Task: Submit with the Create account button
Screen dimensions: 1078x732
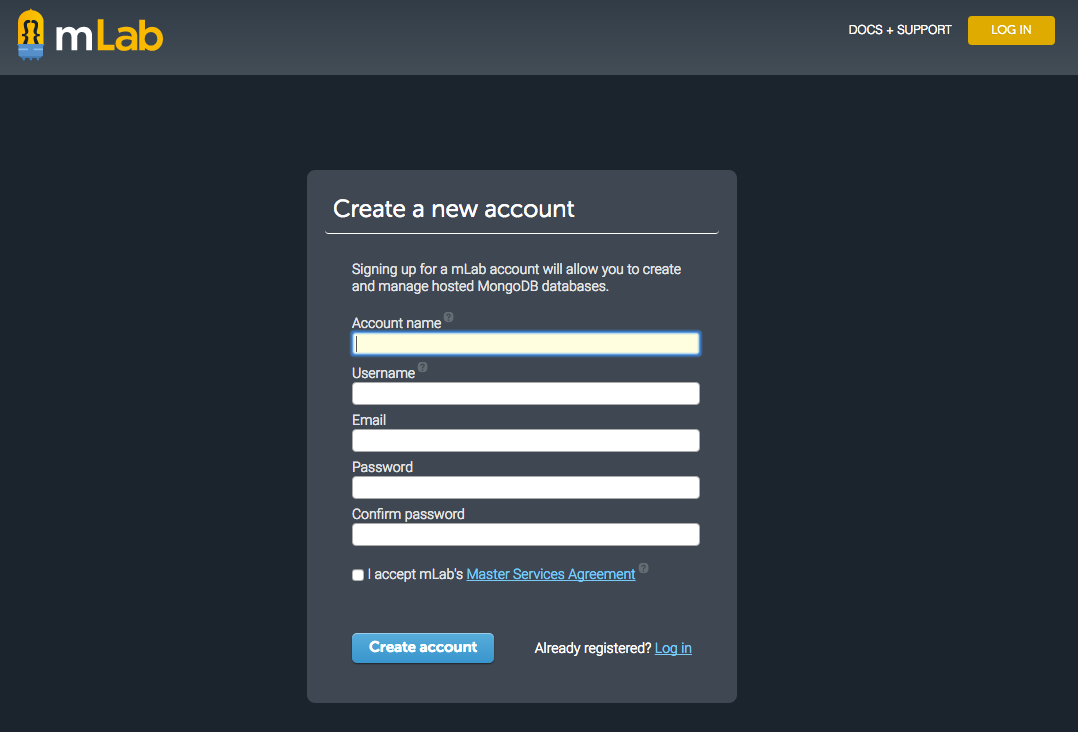Action: pyautogui.click(x=423, y=647)
